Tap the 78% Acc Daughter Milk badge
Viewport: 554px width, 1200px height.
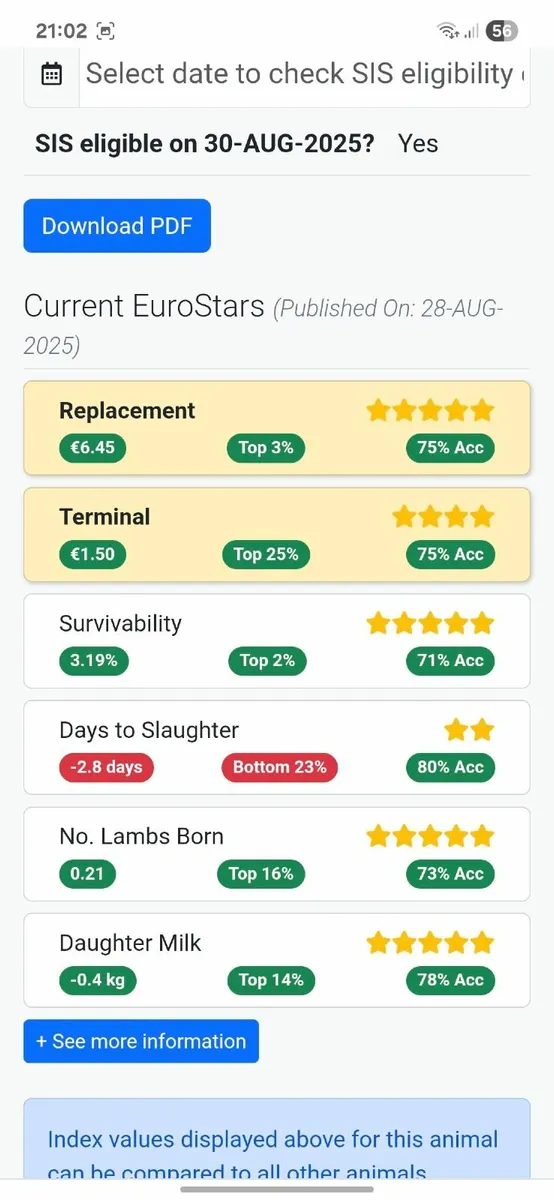[x=450, y=980]
